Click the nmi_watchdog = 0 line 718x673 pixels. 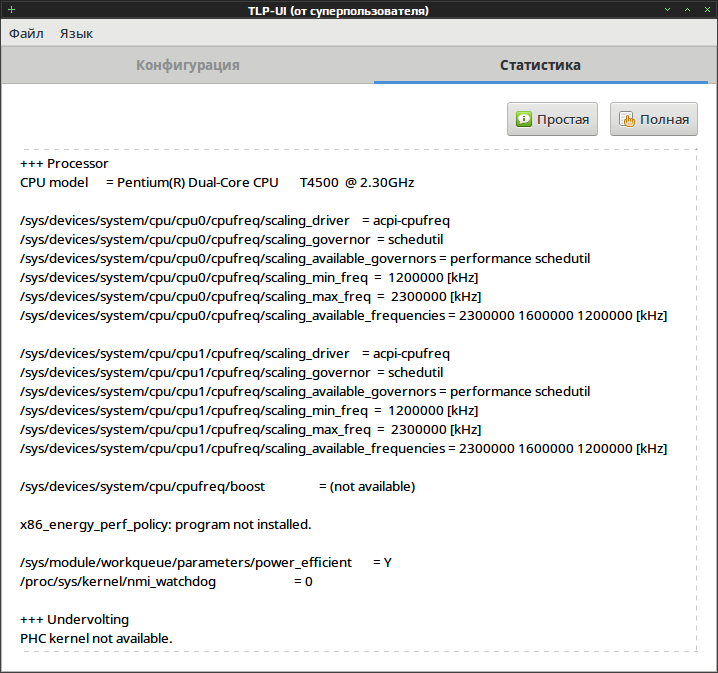pos(166,581)
